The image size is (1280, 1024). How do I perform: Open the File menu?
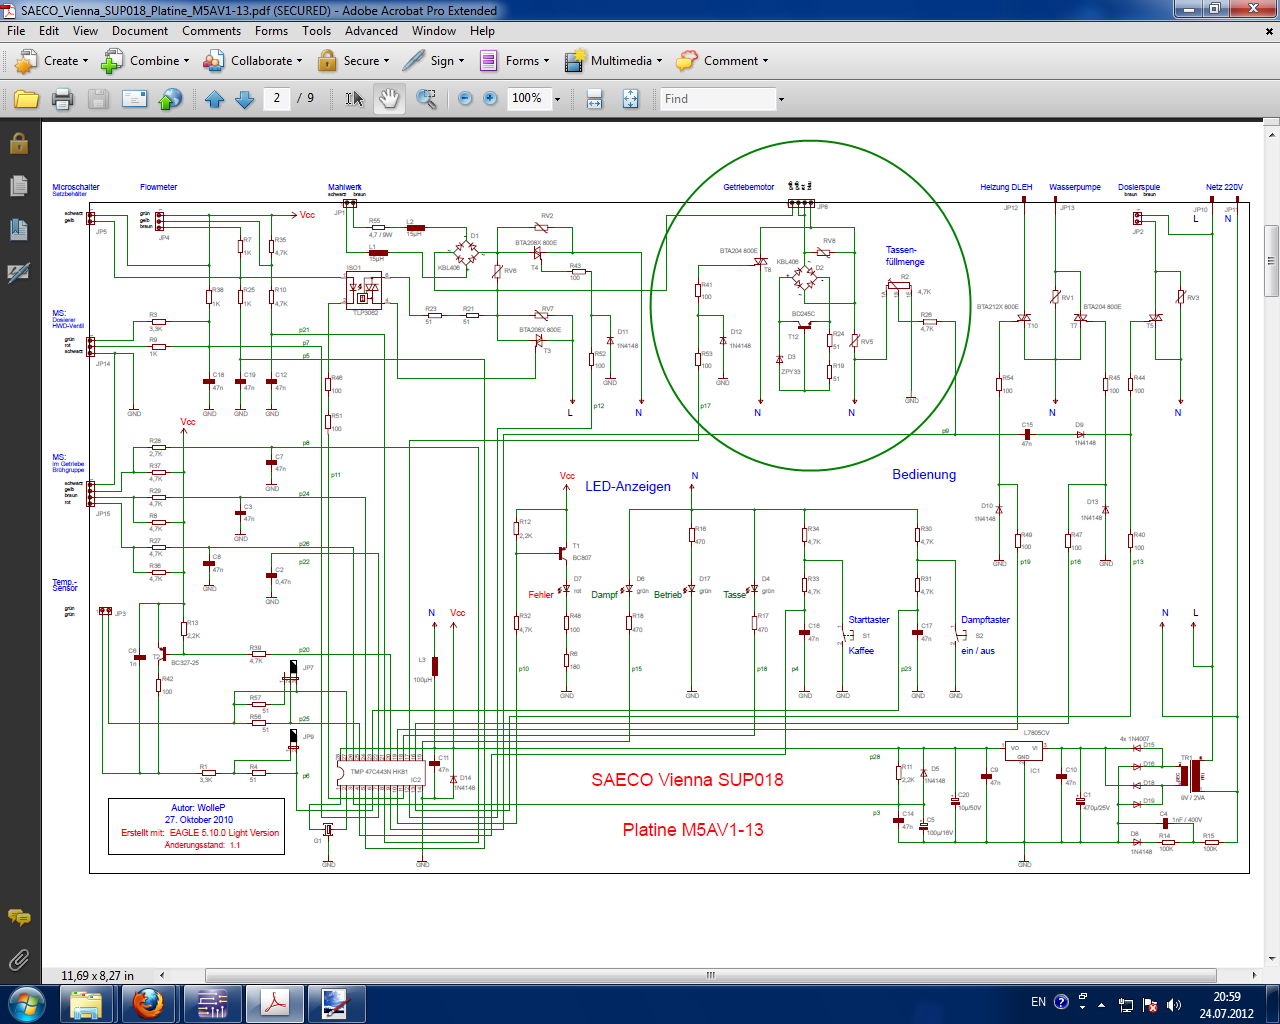[16, 31]
